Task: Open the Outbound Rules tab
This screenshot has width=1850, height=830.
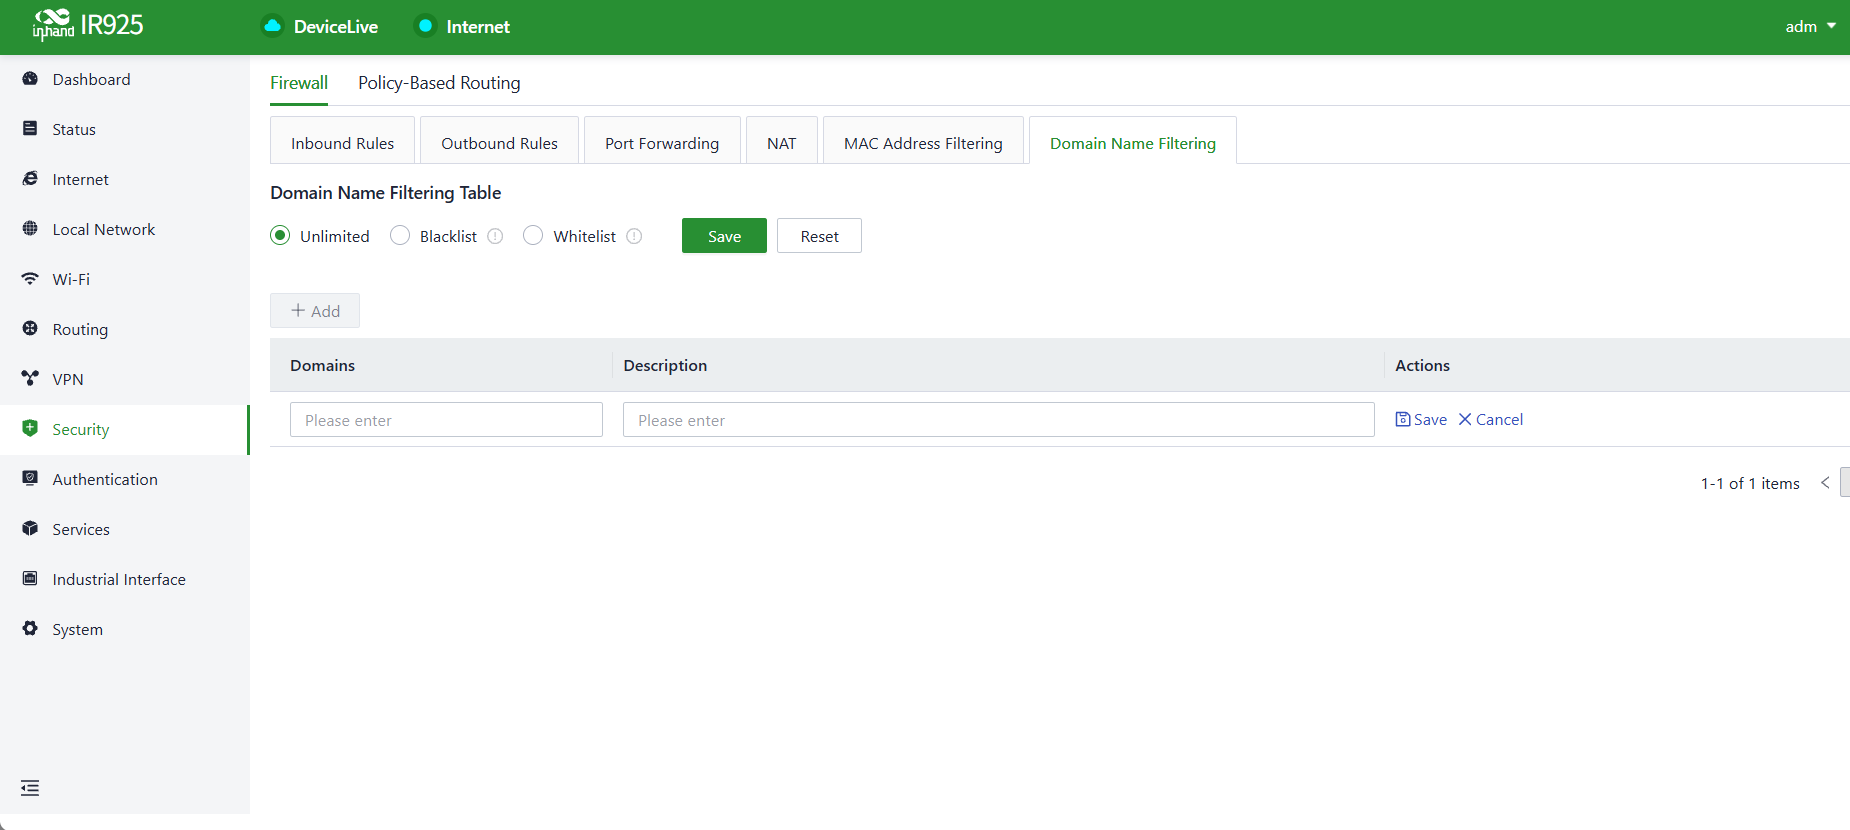Action: [499, 143]
